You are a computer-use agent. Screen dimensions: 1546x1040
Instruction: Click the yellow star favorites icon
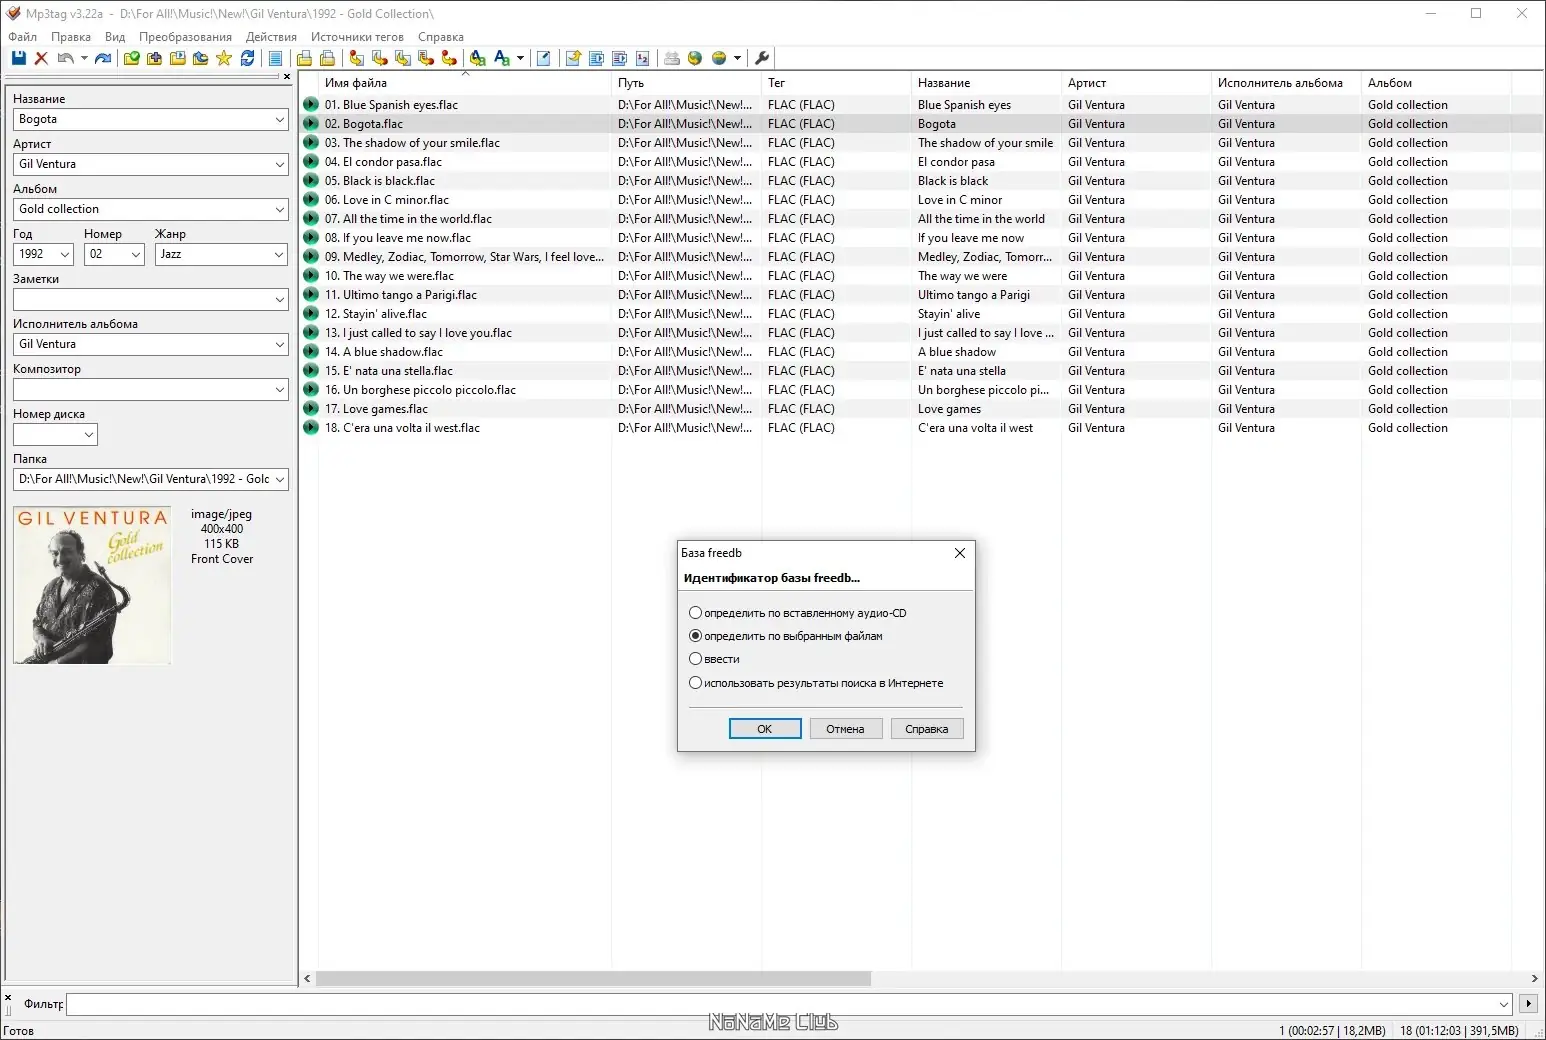(223, 58)
